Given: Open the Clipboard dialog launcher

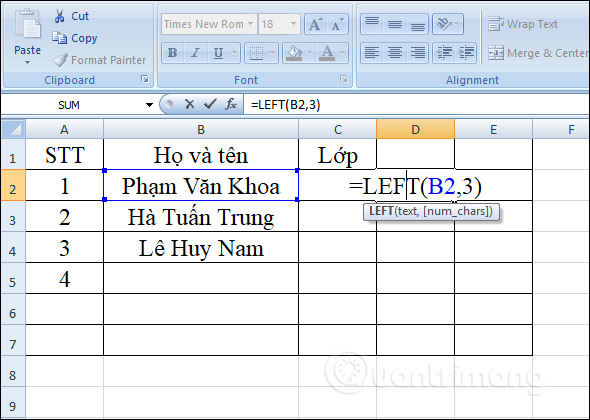Looking at the screenshot, I should pos(144,79).
